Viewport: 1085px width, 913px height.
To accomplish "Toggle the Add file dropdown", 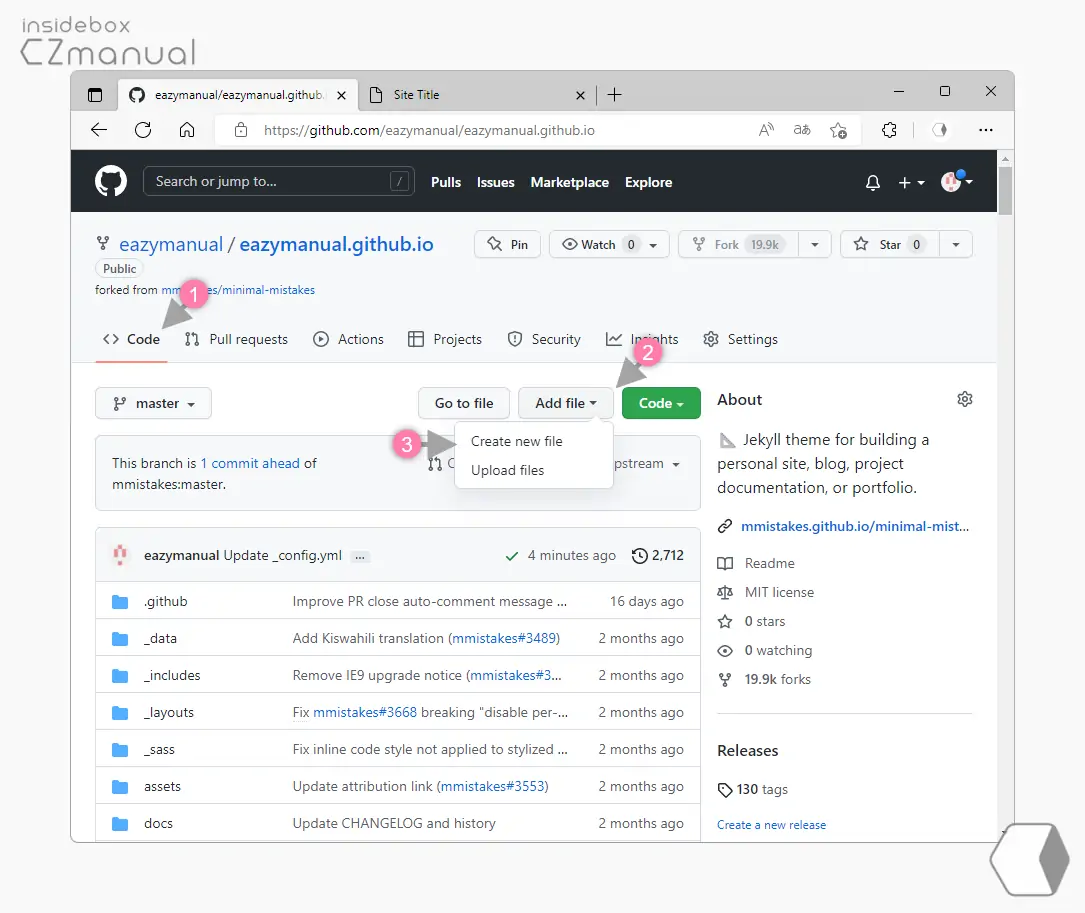I will click(565, 403).
